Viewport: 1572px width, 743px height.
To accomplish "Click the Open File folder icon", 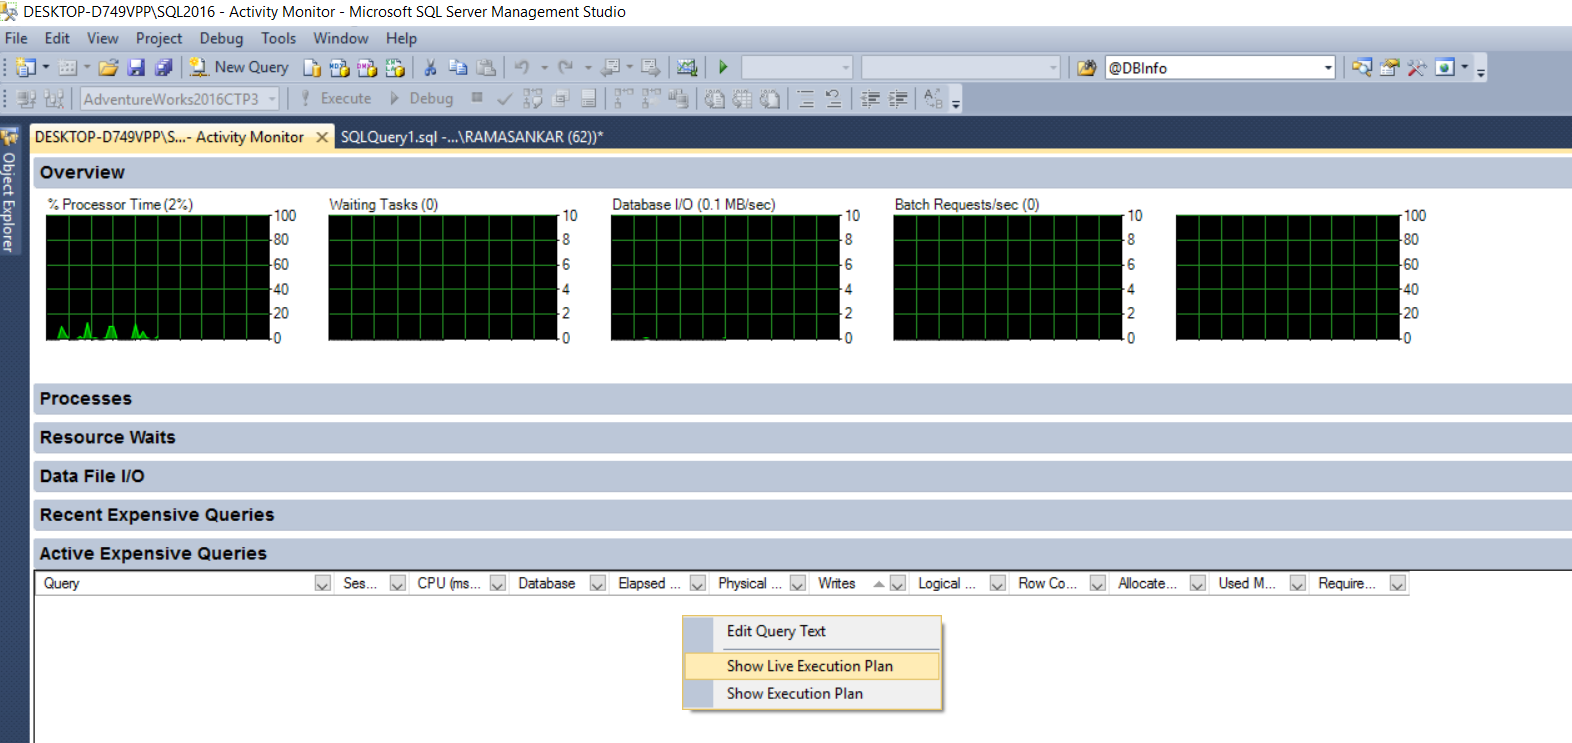I will [109, 67].
